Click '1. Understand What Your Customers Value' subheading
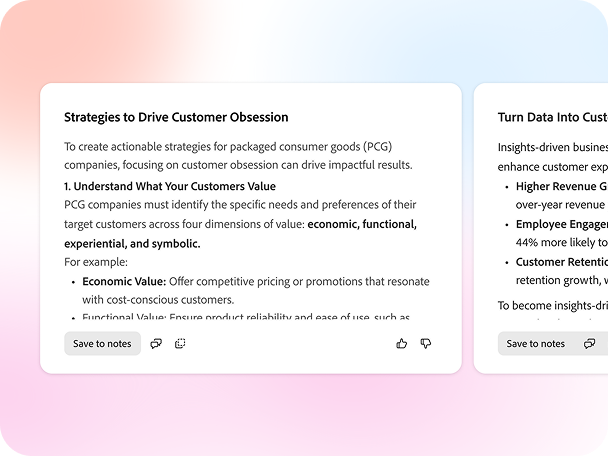 pyautogui.click(x=170, y=186)
